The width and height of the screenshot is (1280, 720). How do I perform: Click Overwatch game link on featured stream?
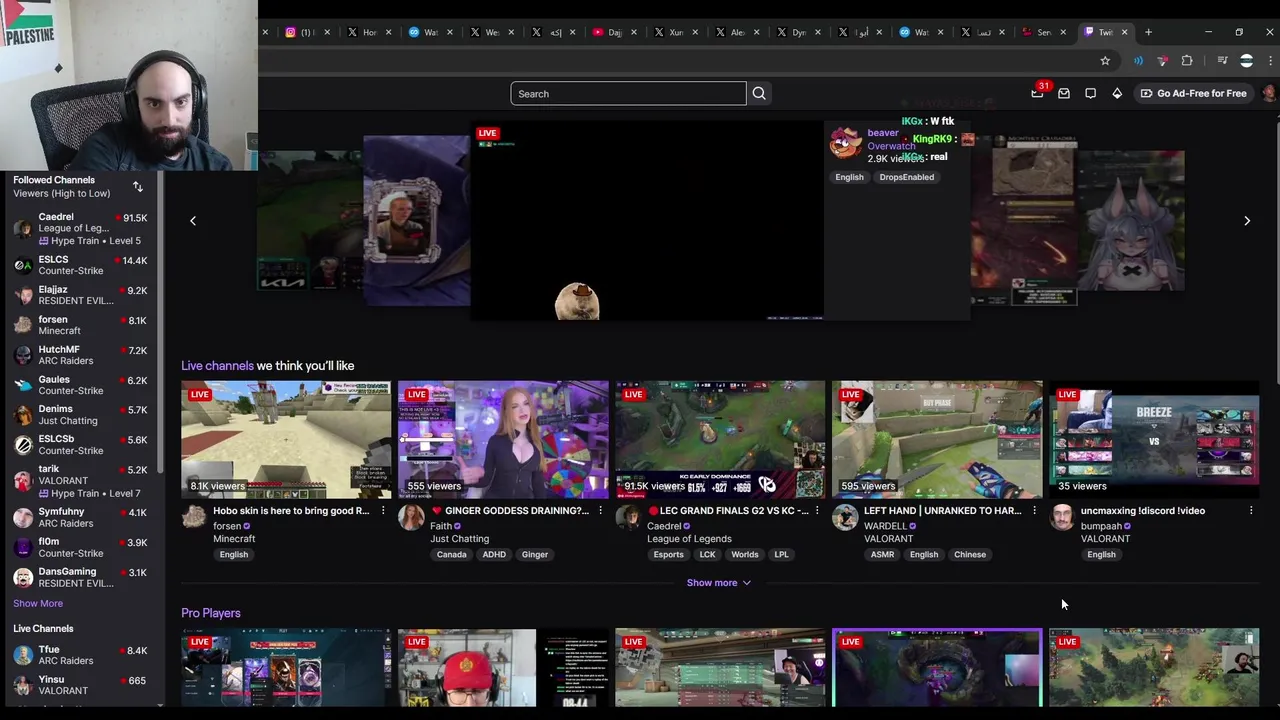[x=891, y=146]
